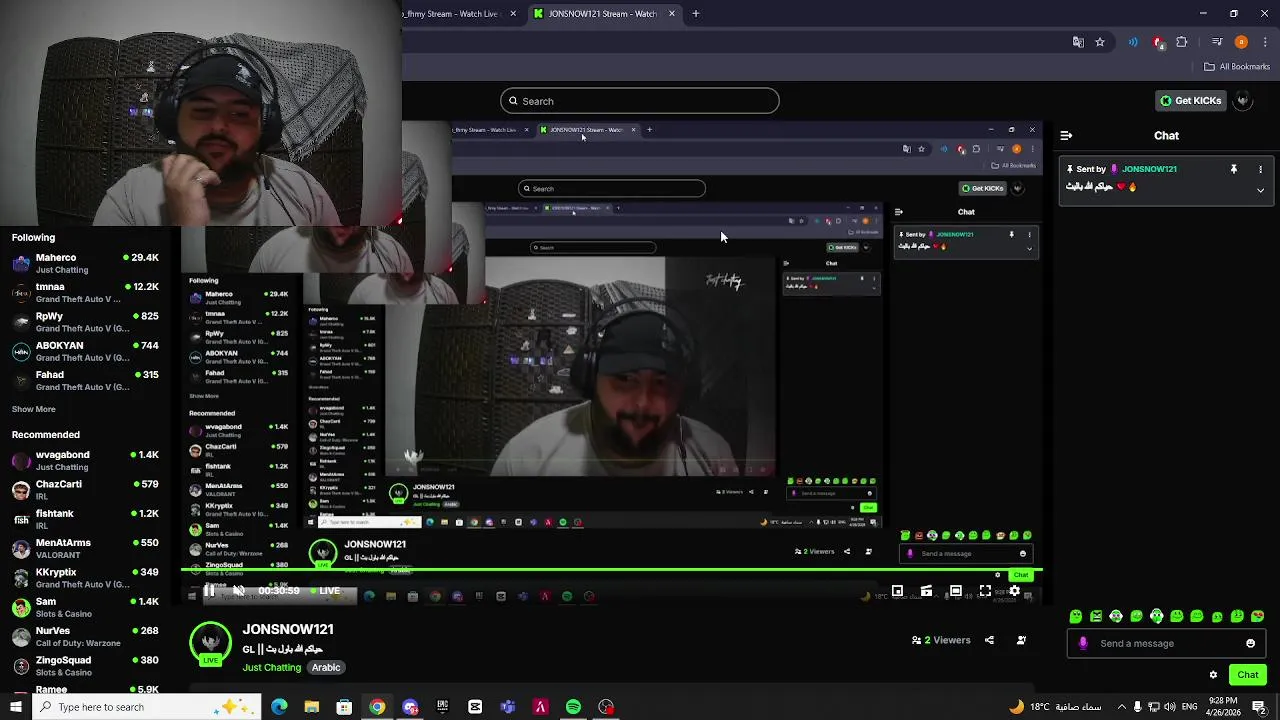Open ChazCarti recommended channel
The height and width of the screenshot is (720, 1280).
click(85, 489)
